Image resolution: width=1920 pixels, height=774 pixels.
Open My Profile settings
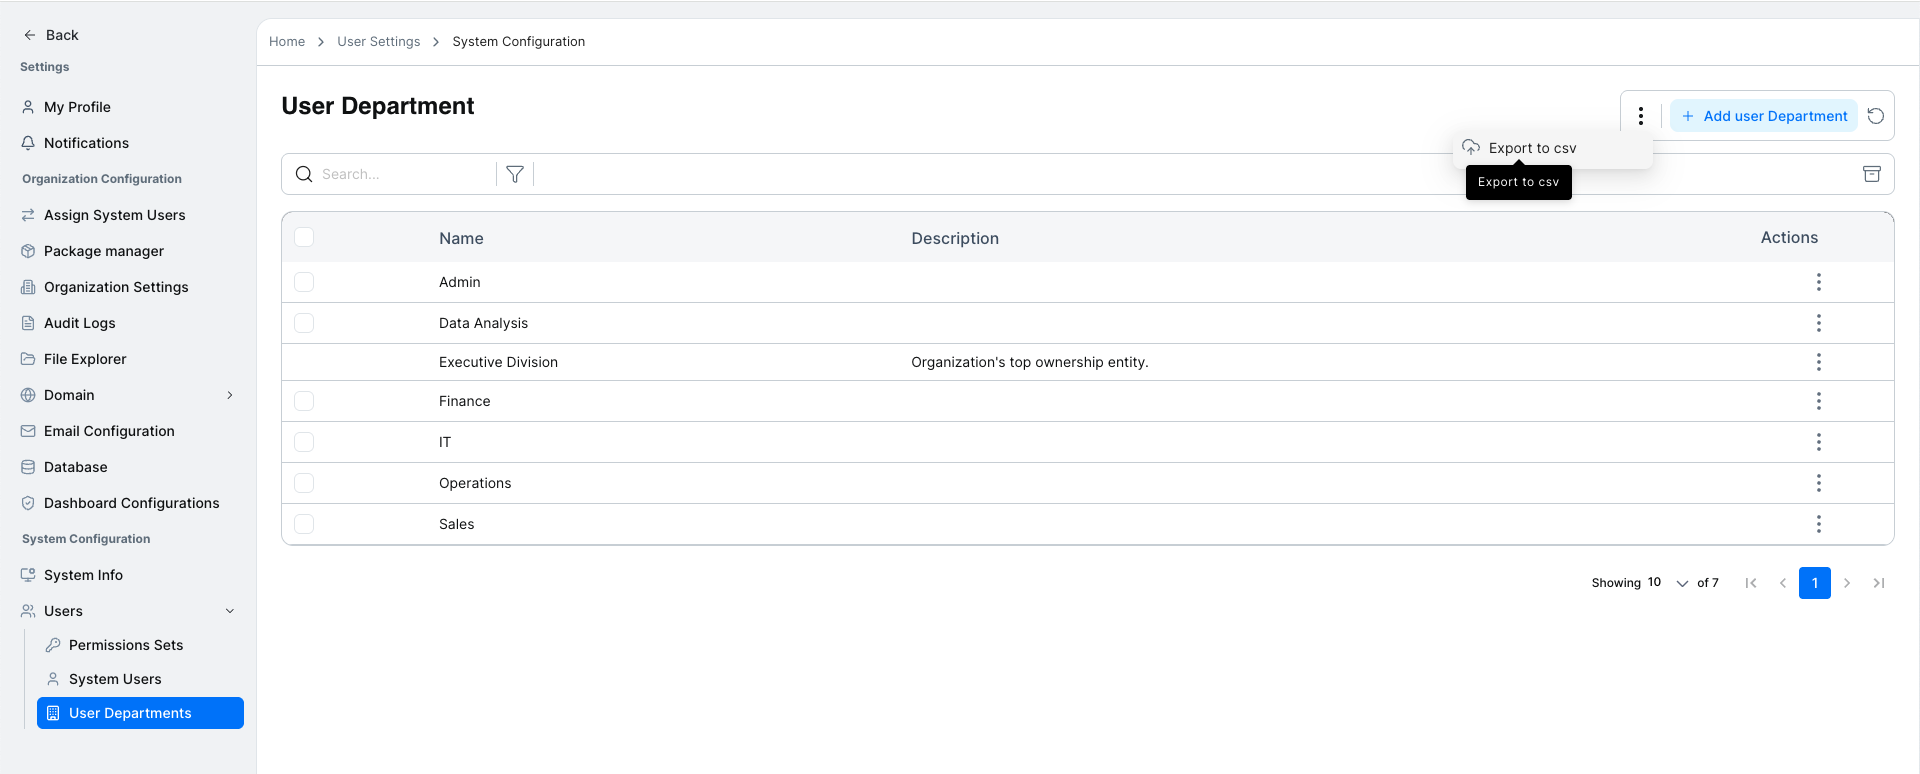pos(77,107)
